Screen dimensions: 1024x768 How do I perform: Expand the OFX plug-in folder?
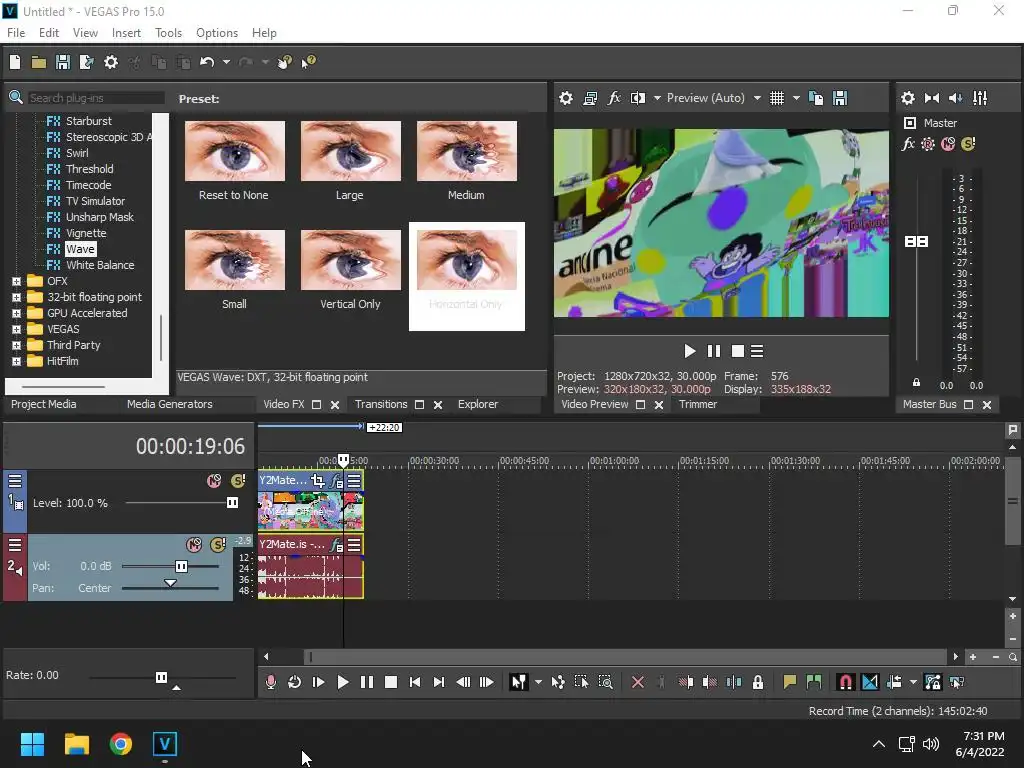(16, 281)
